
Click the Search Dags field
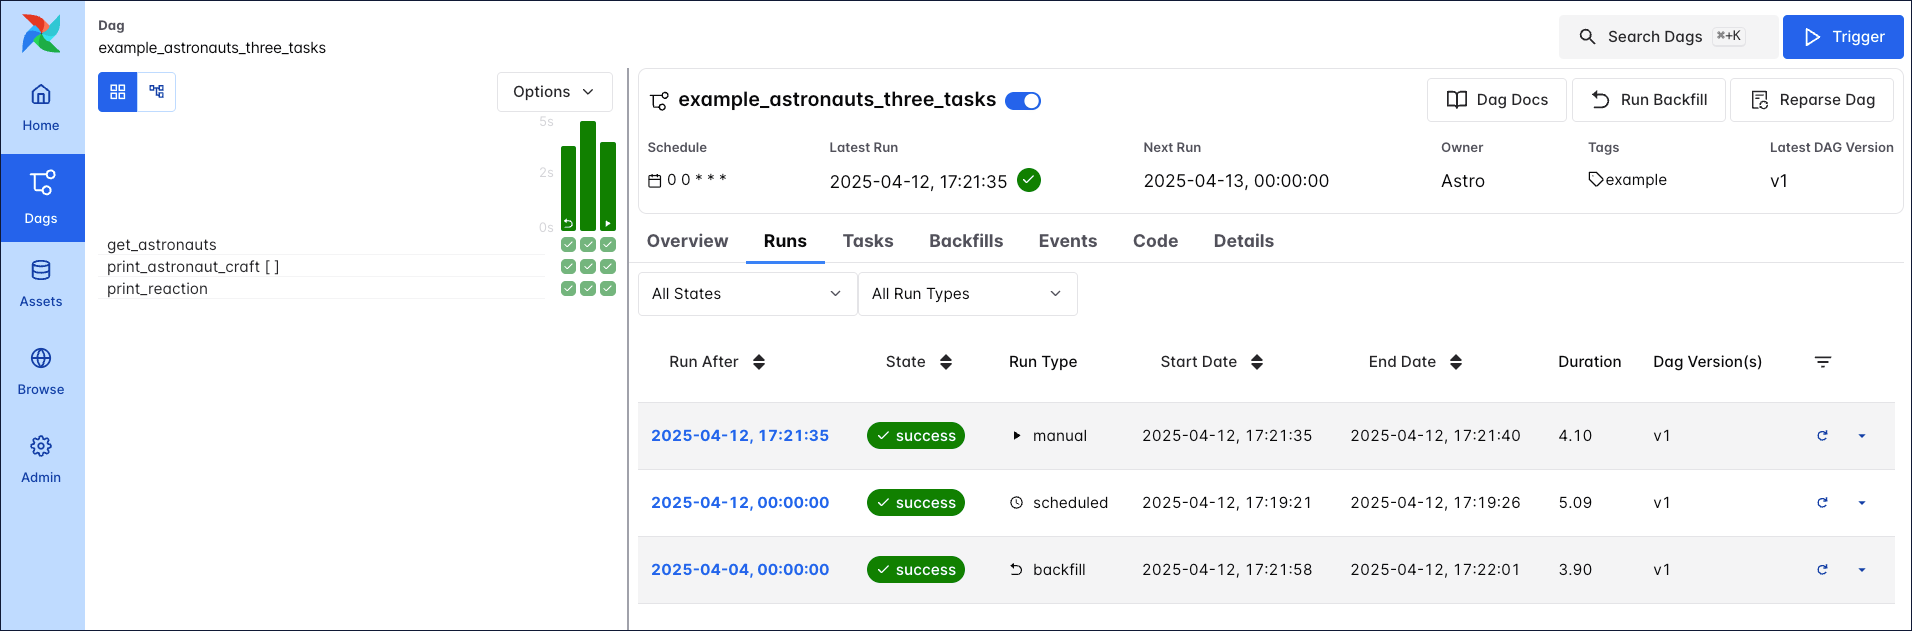pyautogui.click(x=1667, y=37)
